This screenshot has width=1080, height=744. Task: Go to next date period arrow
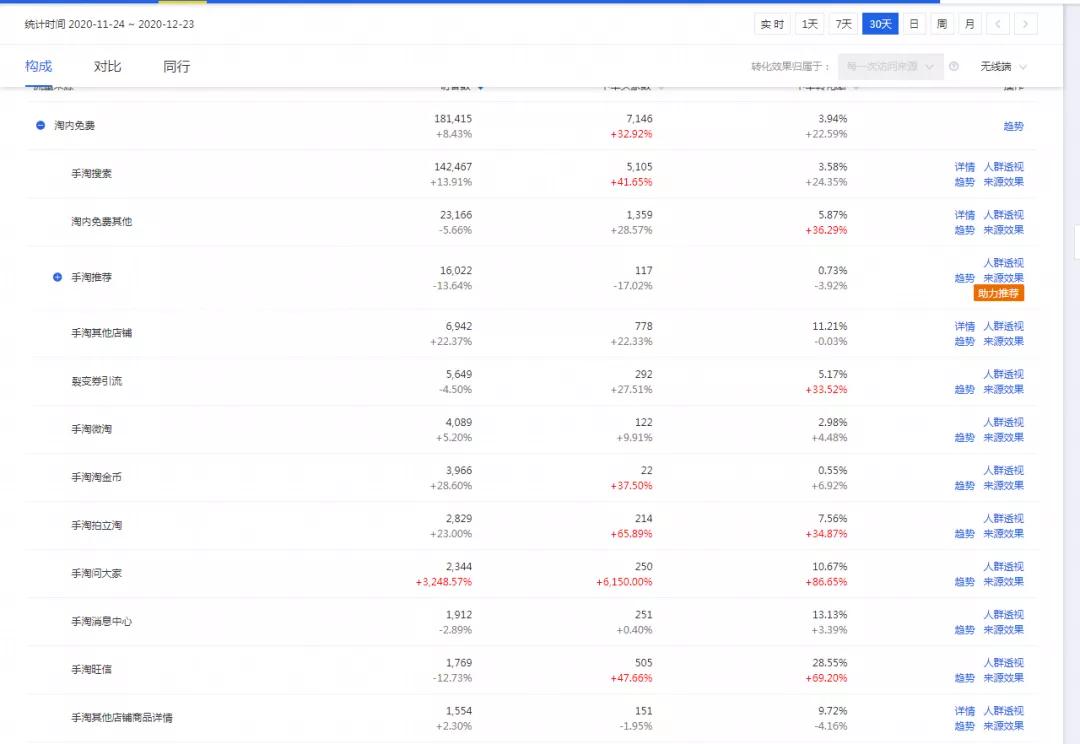[1026, 24]
